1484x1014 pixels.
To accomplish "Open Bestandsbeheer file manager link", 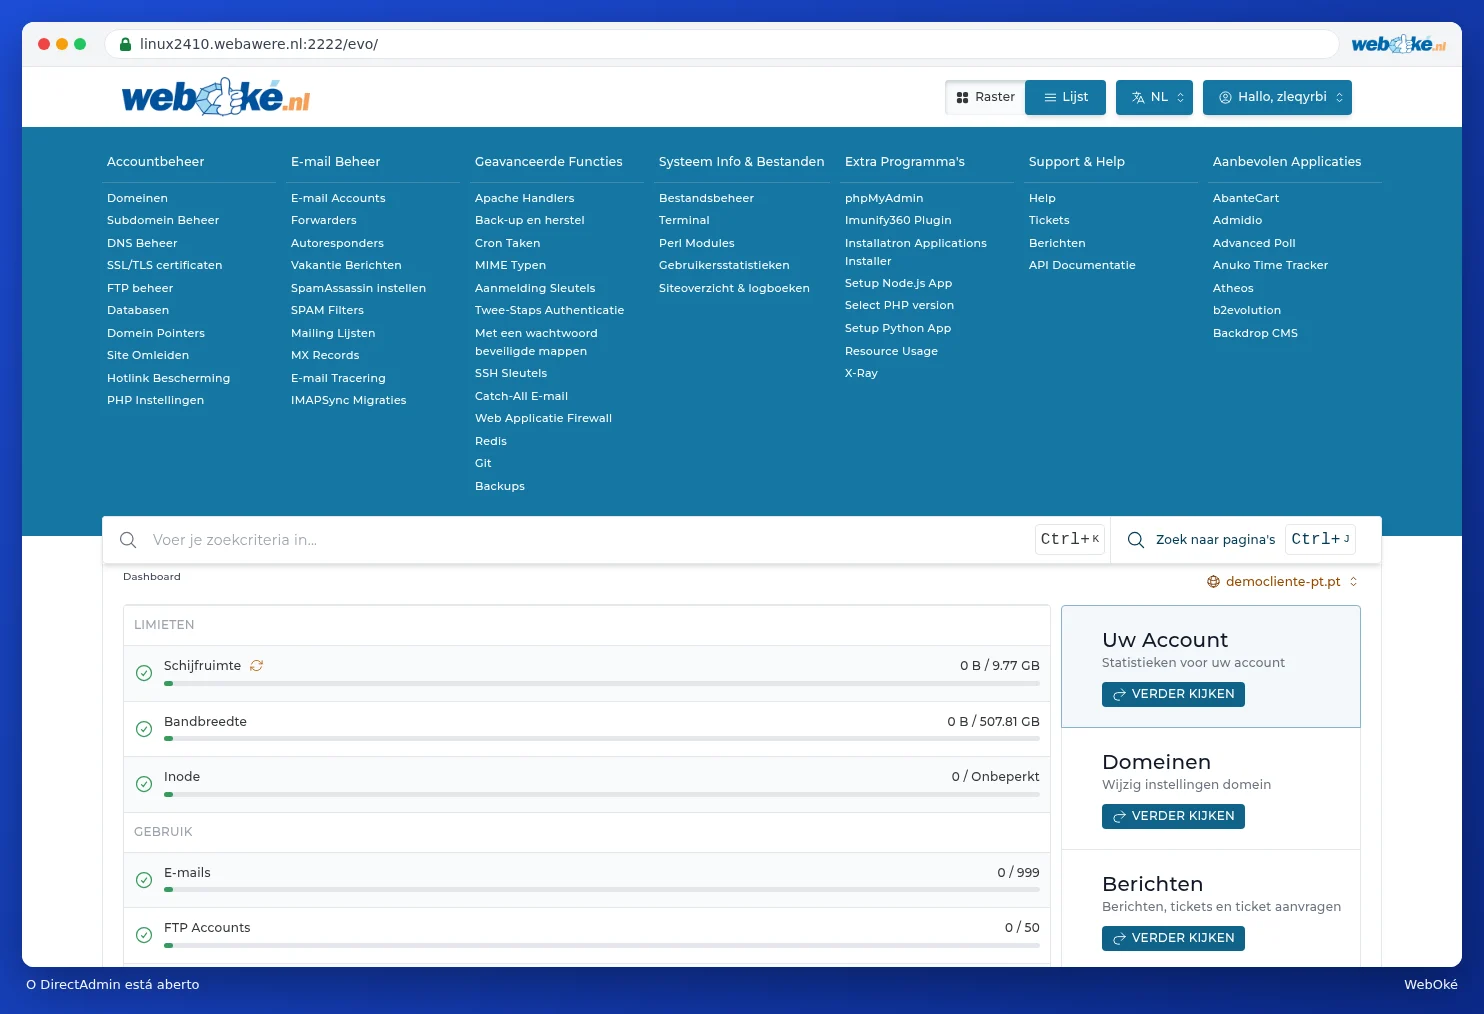I will 706,198.
